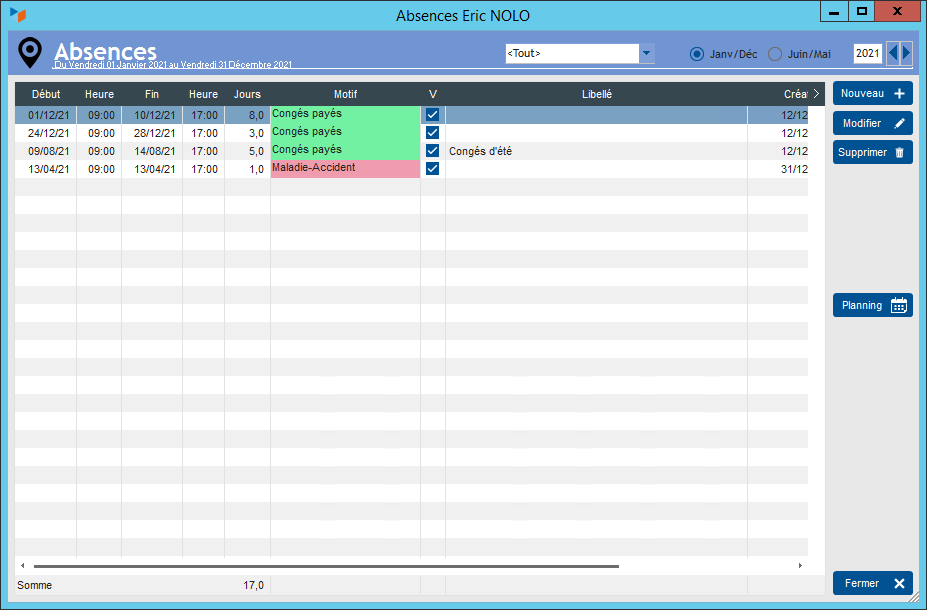927x610 pixels.
Task: Select the Janv/Déc radio button
Action: tap(697, 54)
